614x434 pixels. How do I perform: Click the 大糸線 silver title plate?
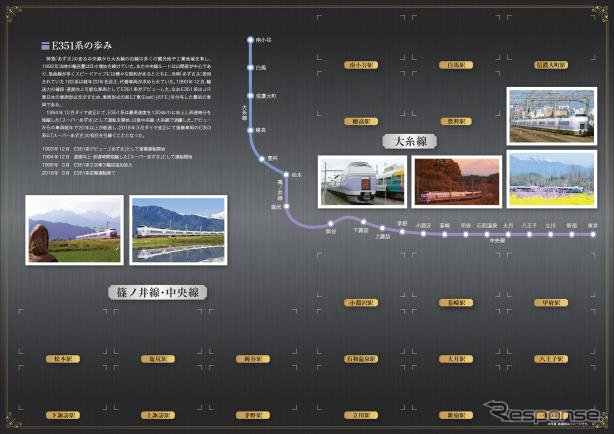coord(410,141)
